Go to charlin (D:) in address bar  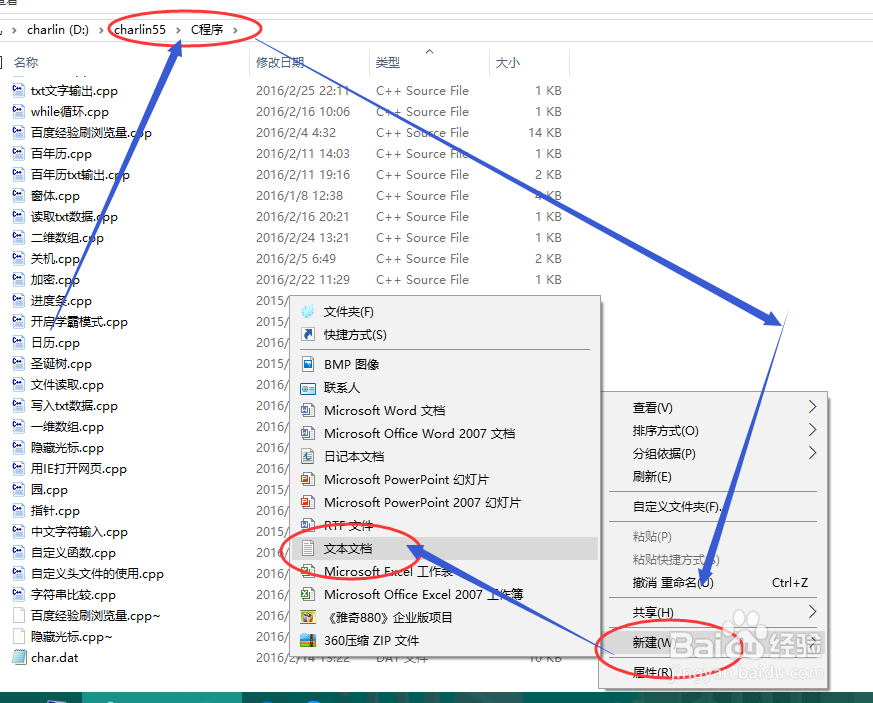[58, 30]
